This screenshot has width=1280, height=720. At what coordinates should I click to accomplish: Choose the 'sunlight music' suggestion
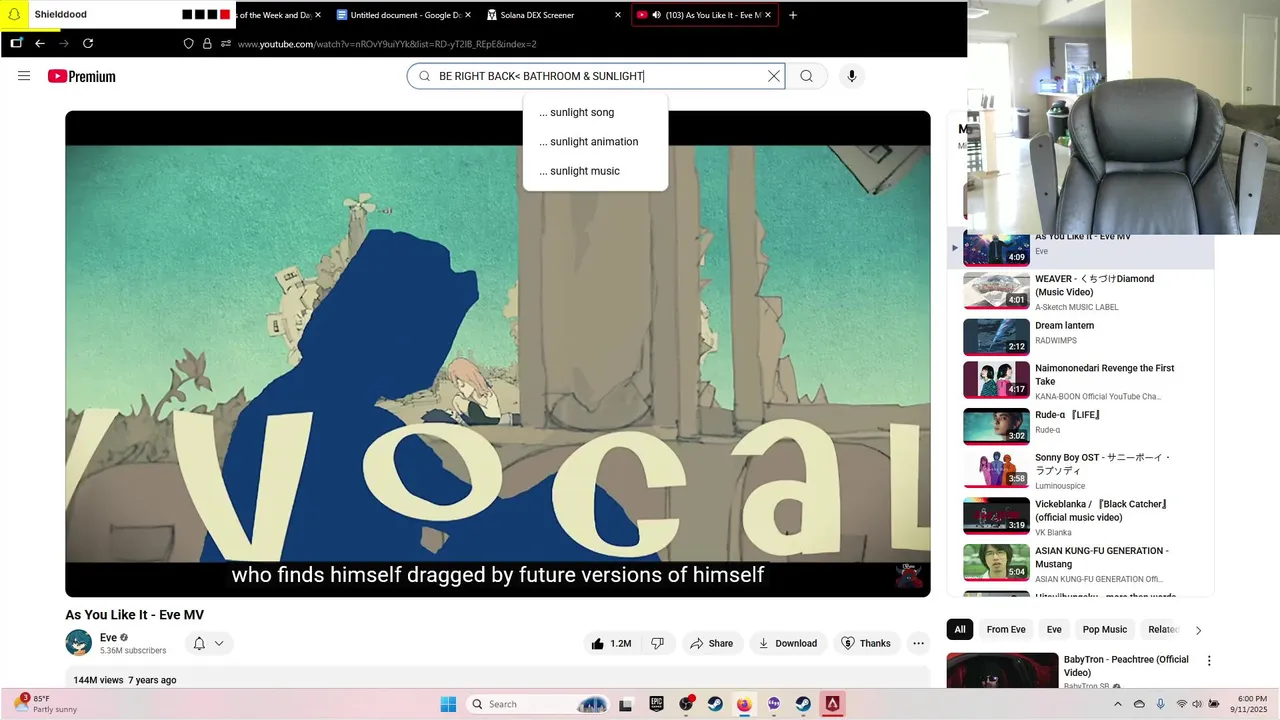pyautogui.click(x=595, y=171)
